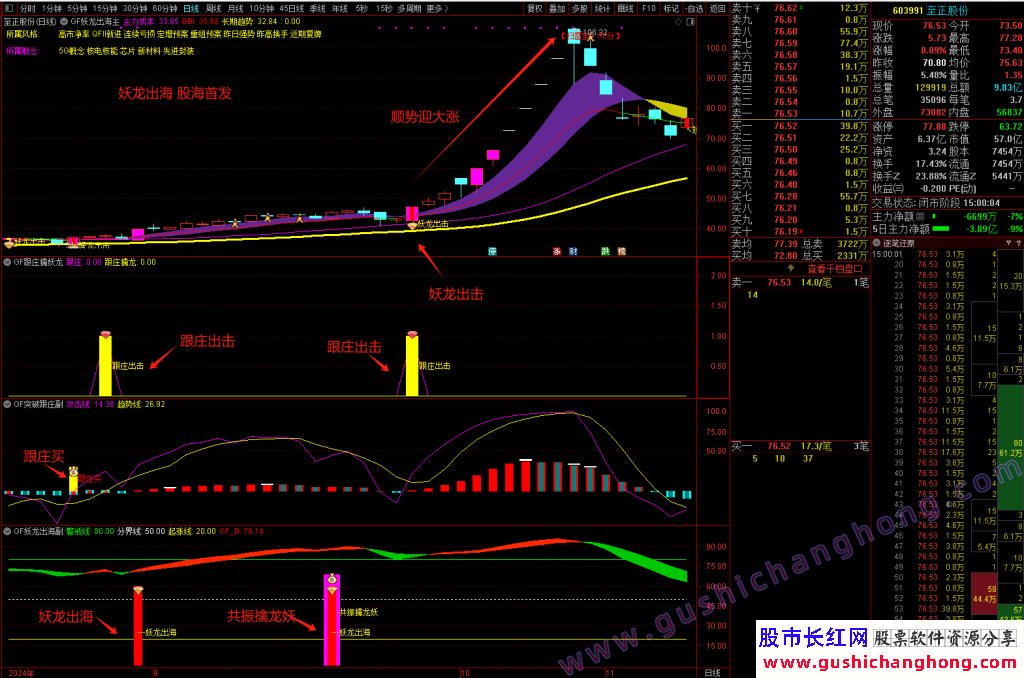Click the diamond signal icon above first 跟庄出击 bar
Screen dimensions: 1024x678
click(x=105, y=334)
